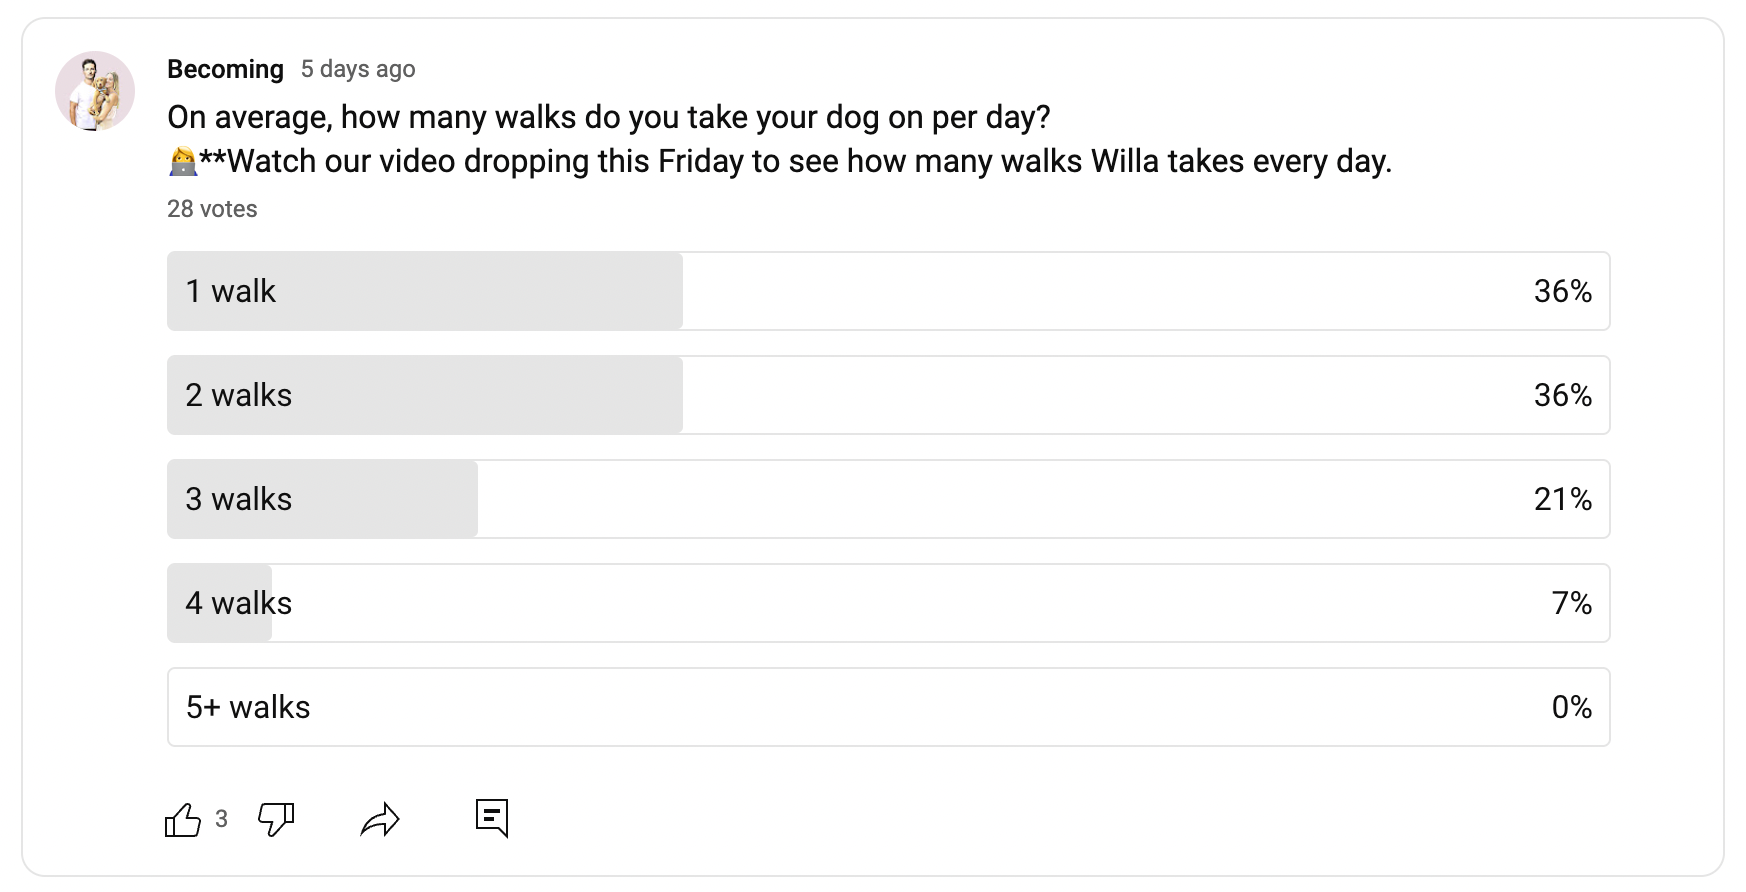Open post from '5 days ago' timestamp

click(x=358, y=69)
